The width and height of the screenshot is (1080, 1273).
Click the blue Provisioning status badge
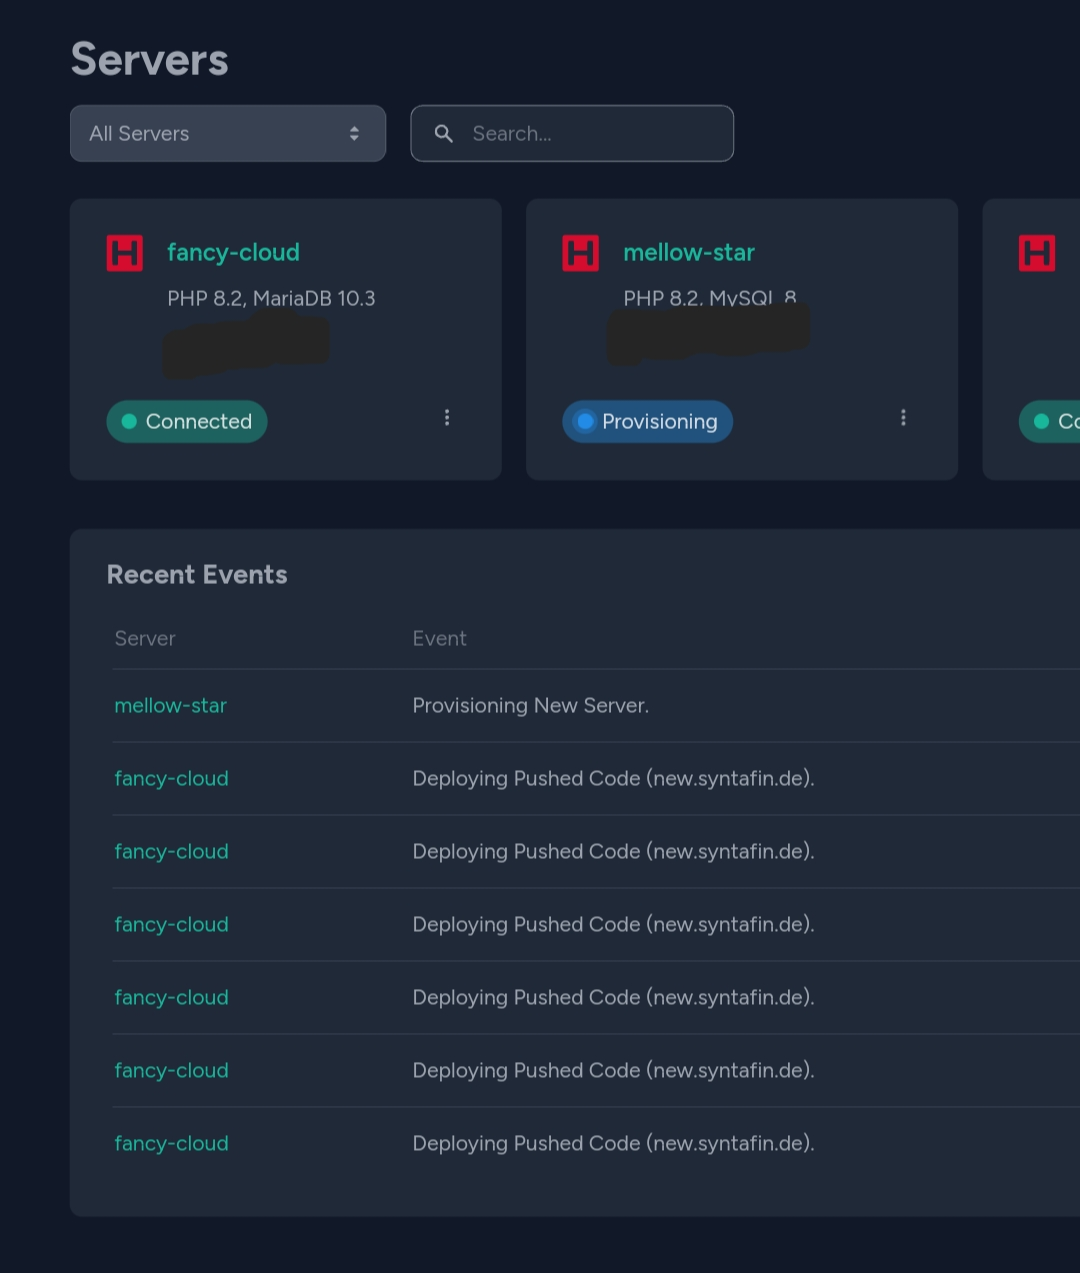click(x=648, y=421)
